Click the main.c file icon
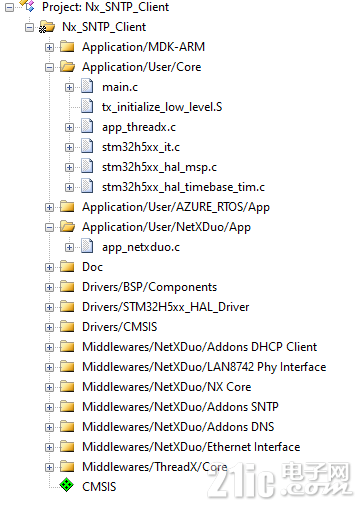 pyautogui.click(x=87, y=86)
